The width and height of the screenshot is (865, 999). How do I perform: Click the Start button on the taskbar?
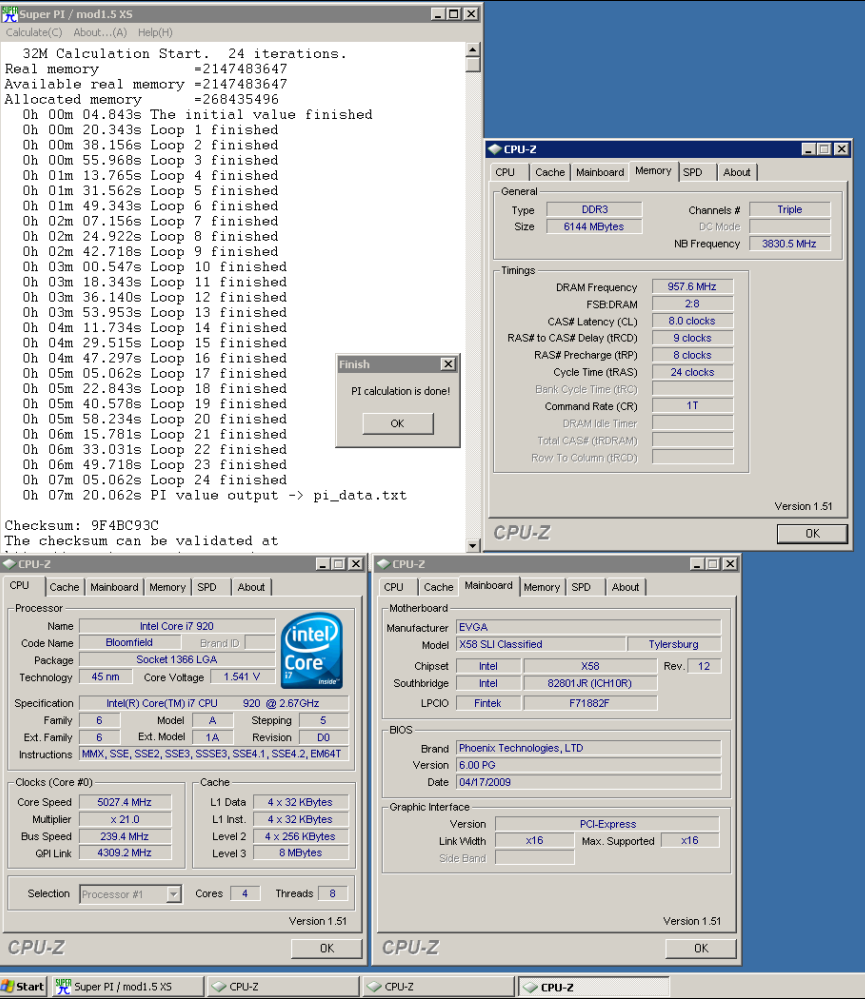click(x=23, y=986)
